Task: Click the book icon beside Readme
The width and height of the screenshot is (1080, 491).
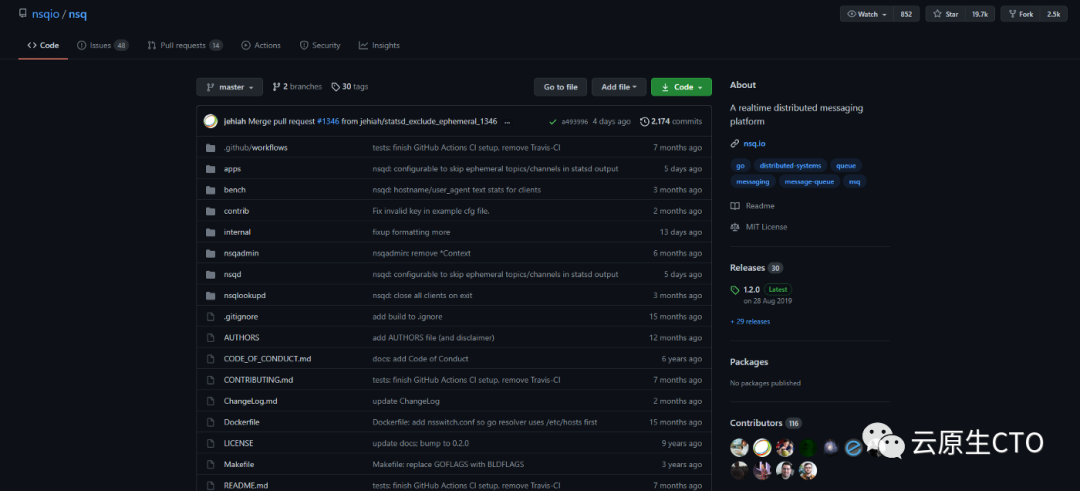Action: 735,206
